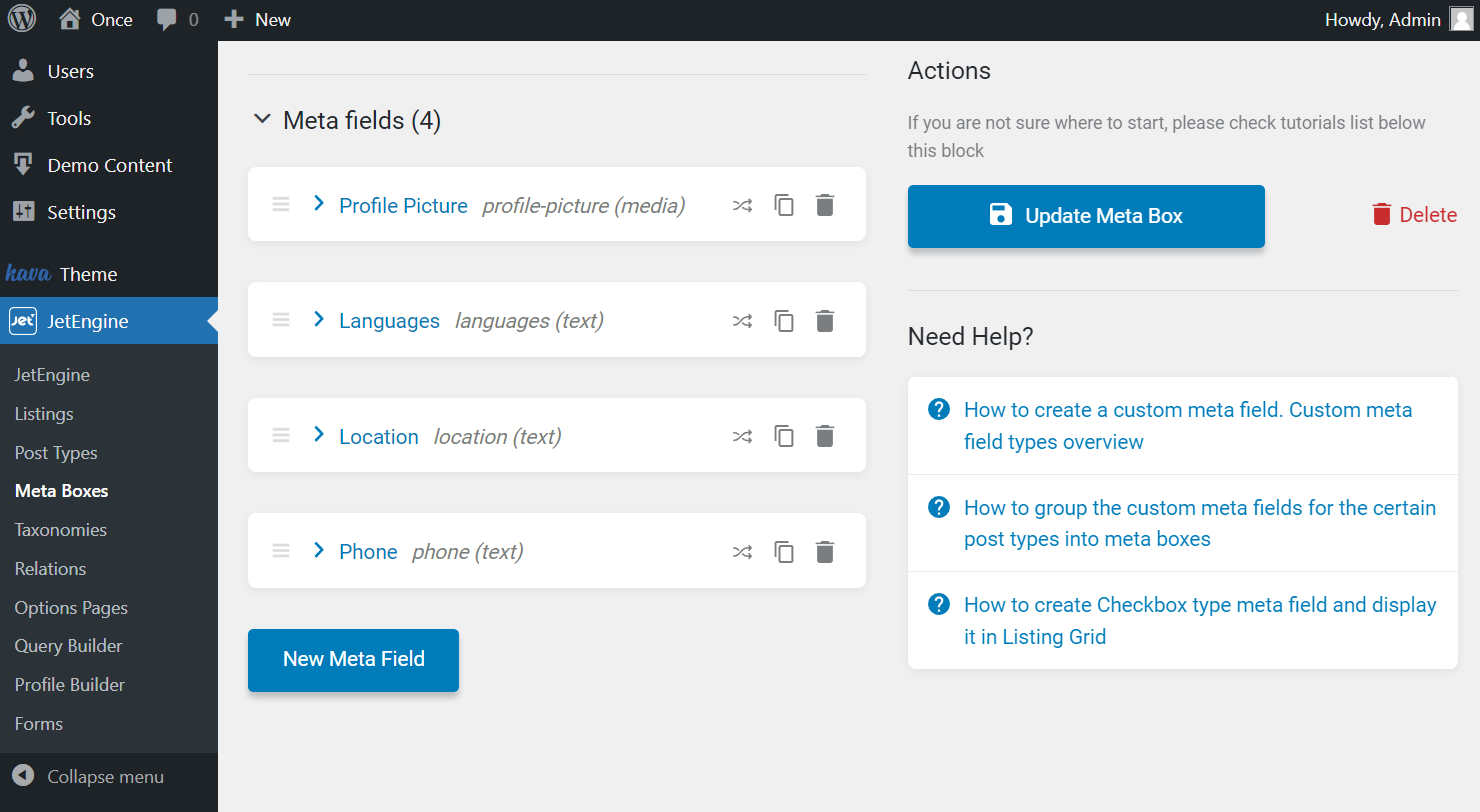This screenshot has height=812, width=1480.
Task: Click the Demo Content icon
Action: [x=23, y=165]
